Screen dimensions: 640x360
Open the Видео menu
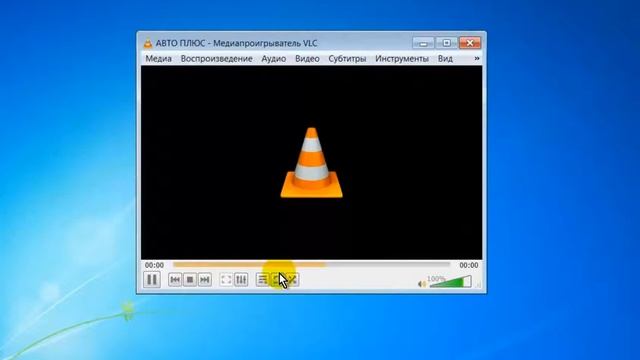(307, 58)
